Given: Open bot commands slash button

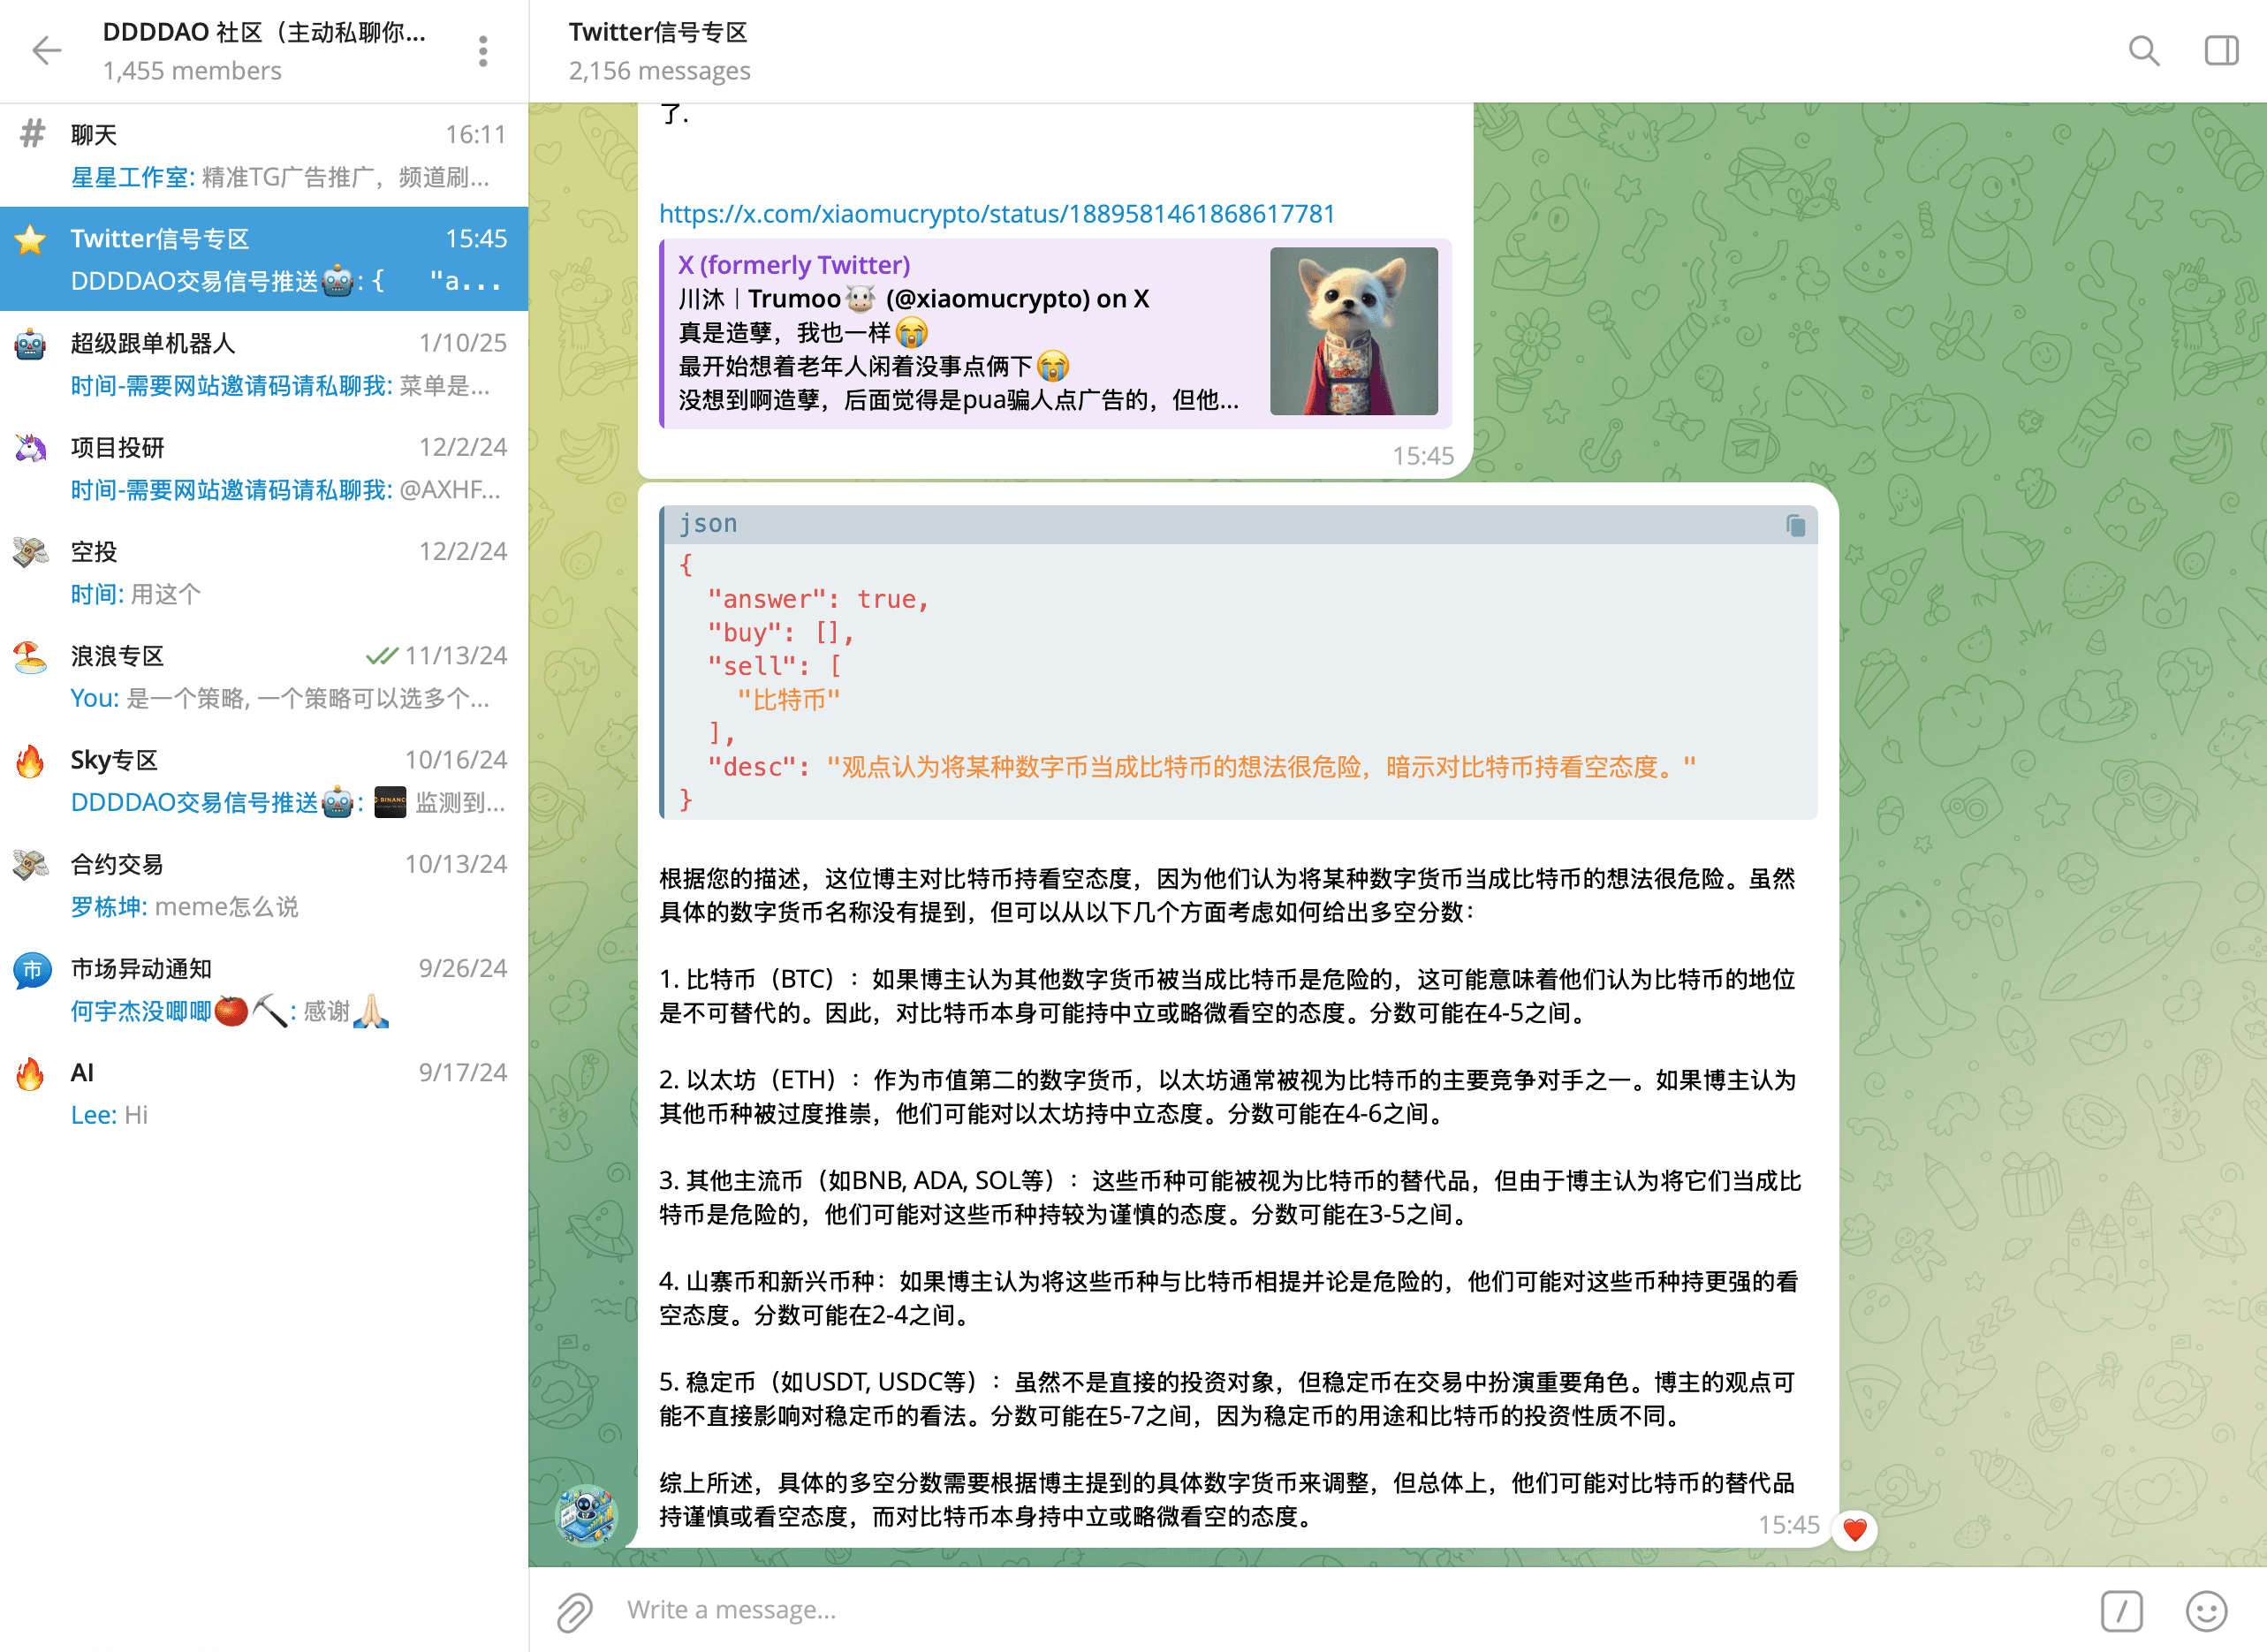Looking at the screenshot, I should point(2121,1611).
